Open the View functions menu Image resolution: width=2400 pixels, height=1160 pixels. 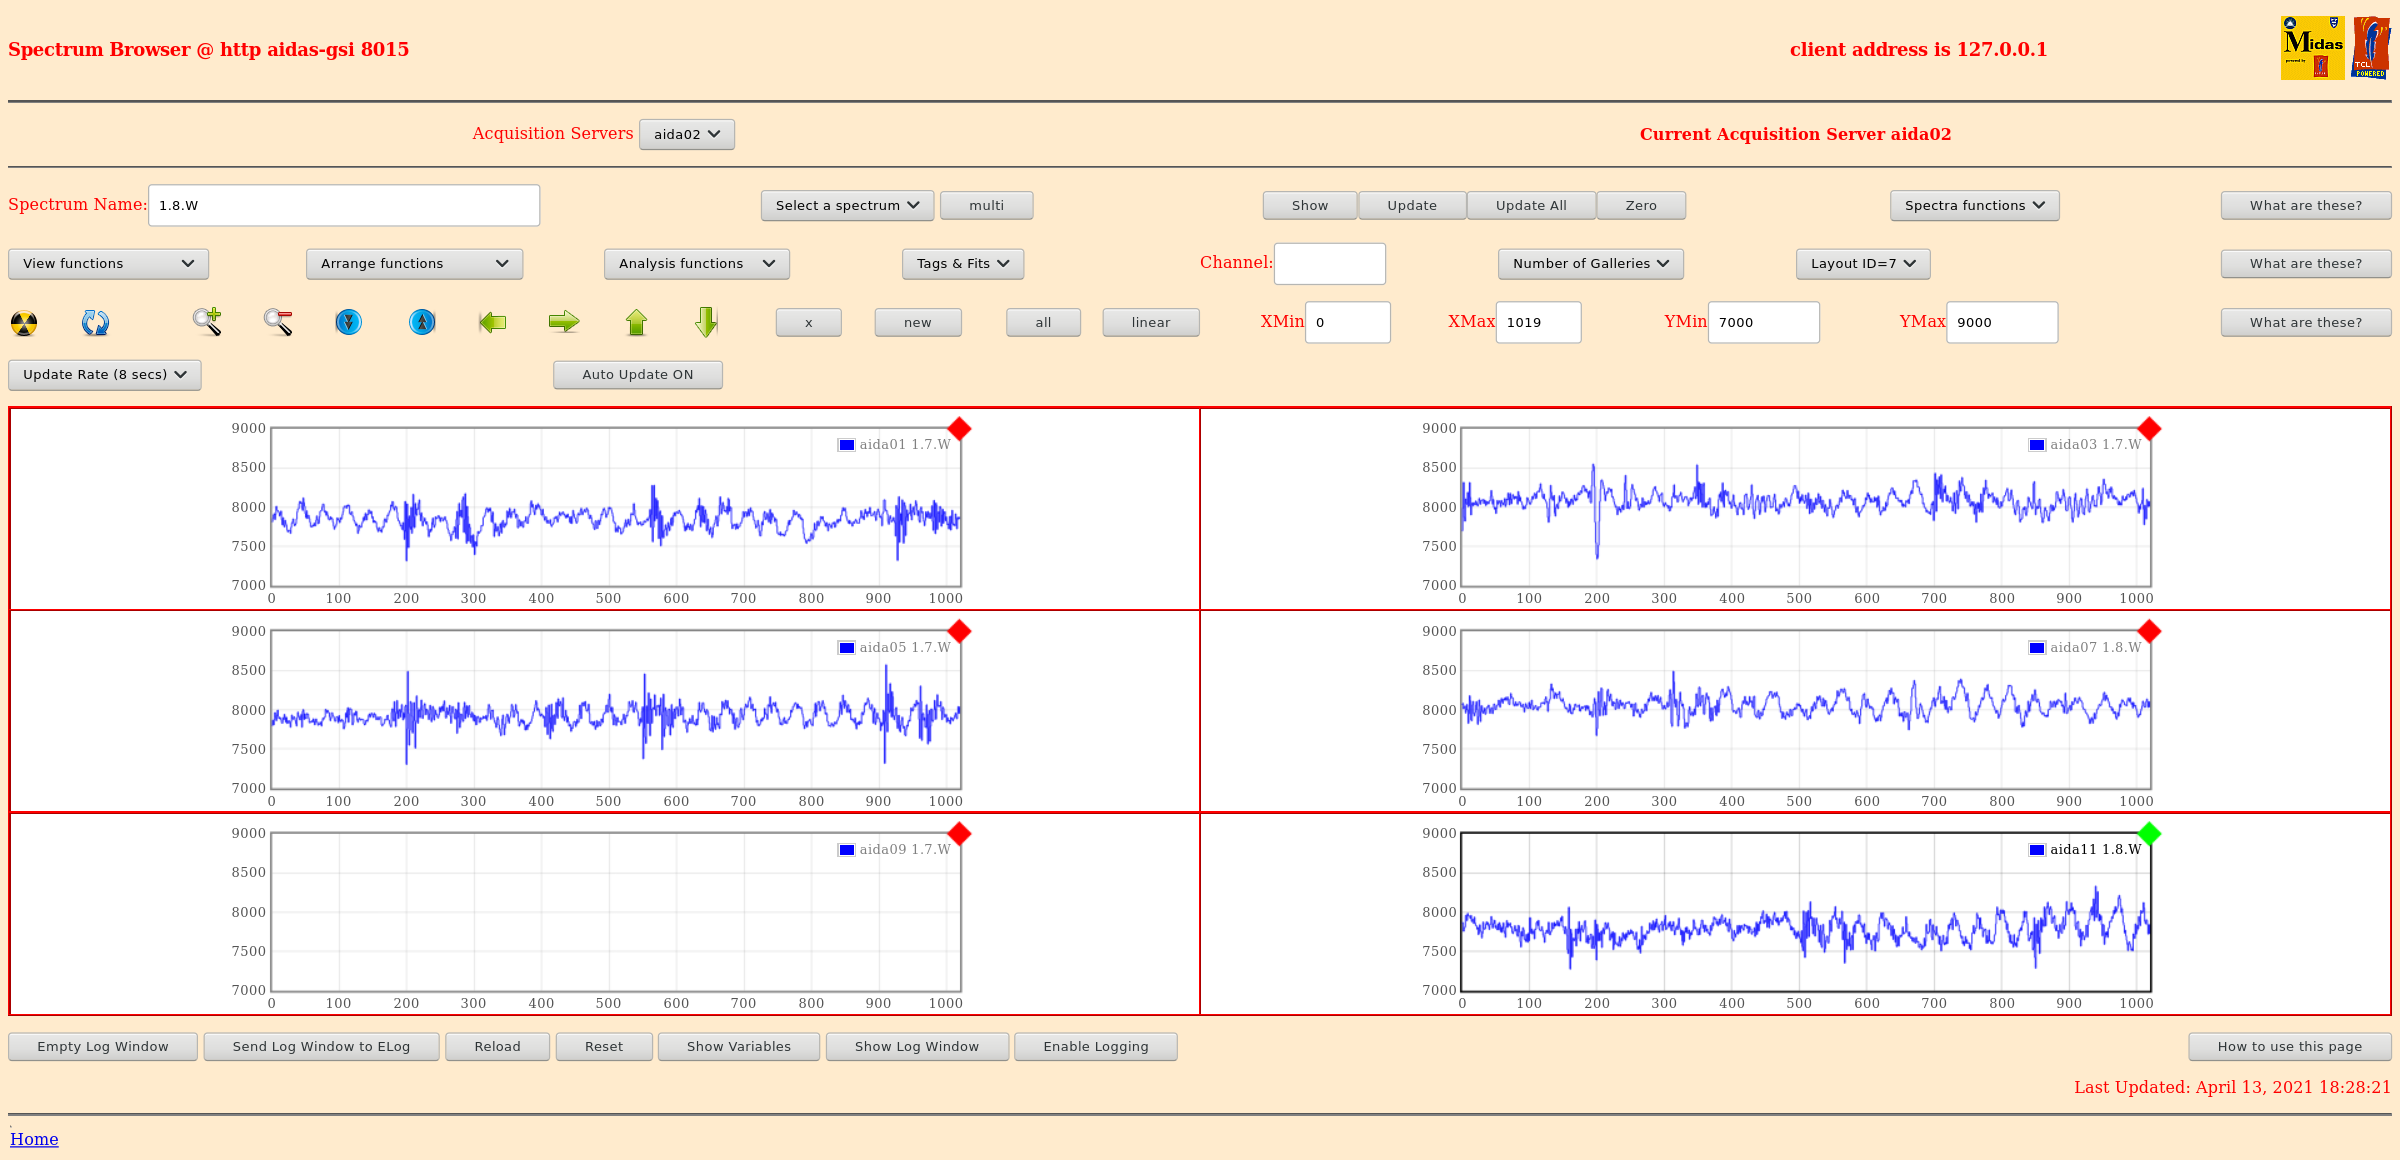108,264
